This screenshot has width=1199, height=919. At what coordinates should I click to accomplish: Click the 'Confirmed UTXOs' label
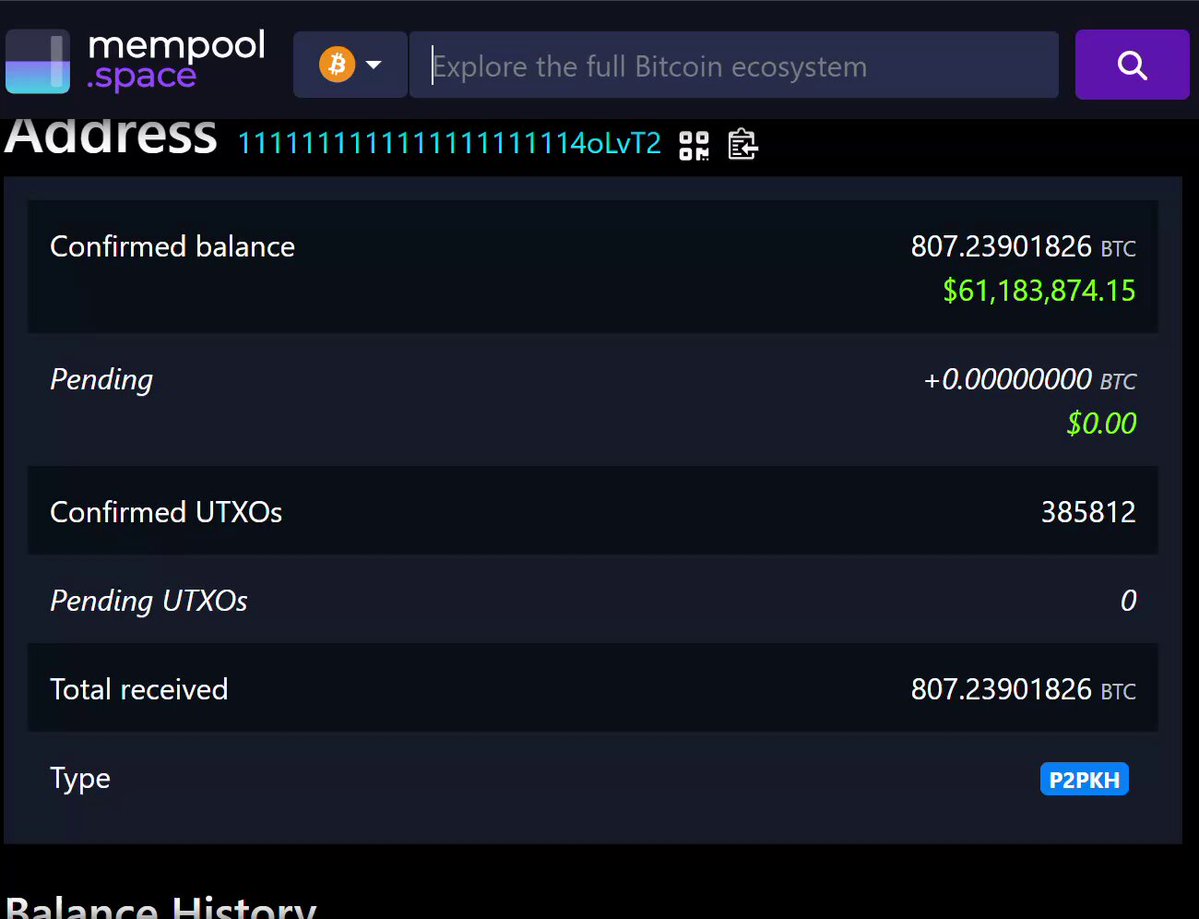(x=166, y=511)
